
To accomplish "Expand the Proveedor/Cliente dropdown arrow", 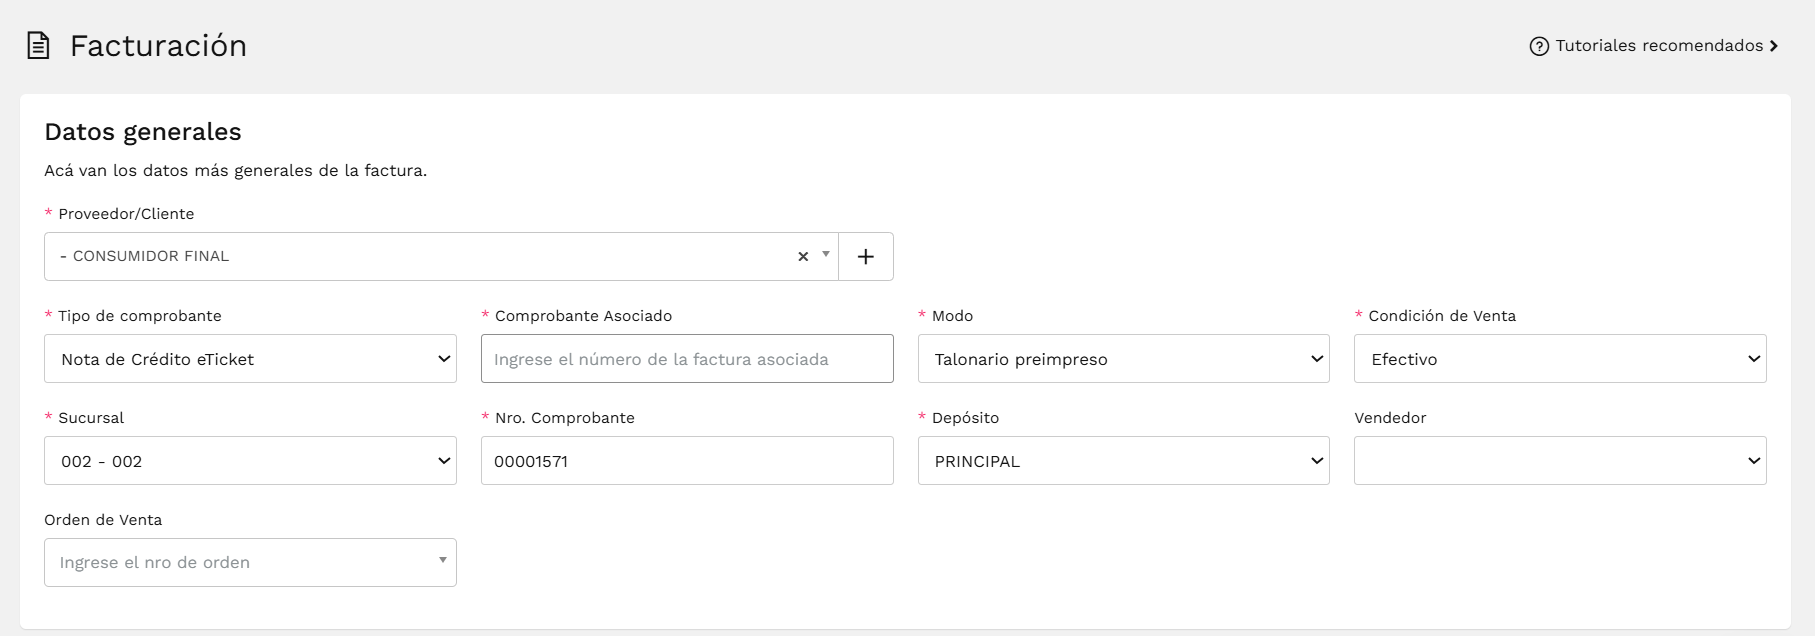I will (826, 255).
